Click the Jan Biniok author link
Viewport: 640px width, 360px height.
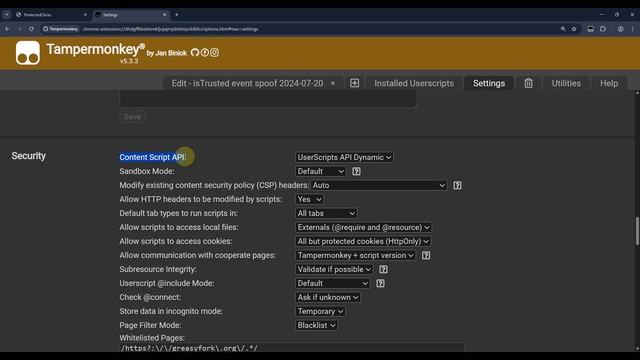pyautogui.click(x=171, y=53)
